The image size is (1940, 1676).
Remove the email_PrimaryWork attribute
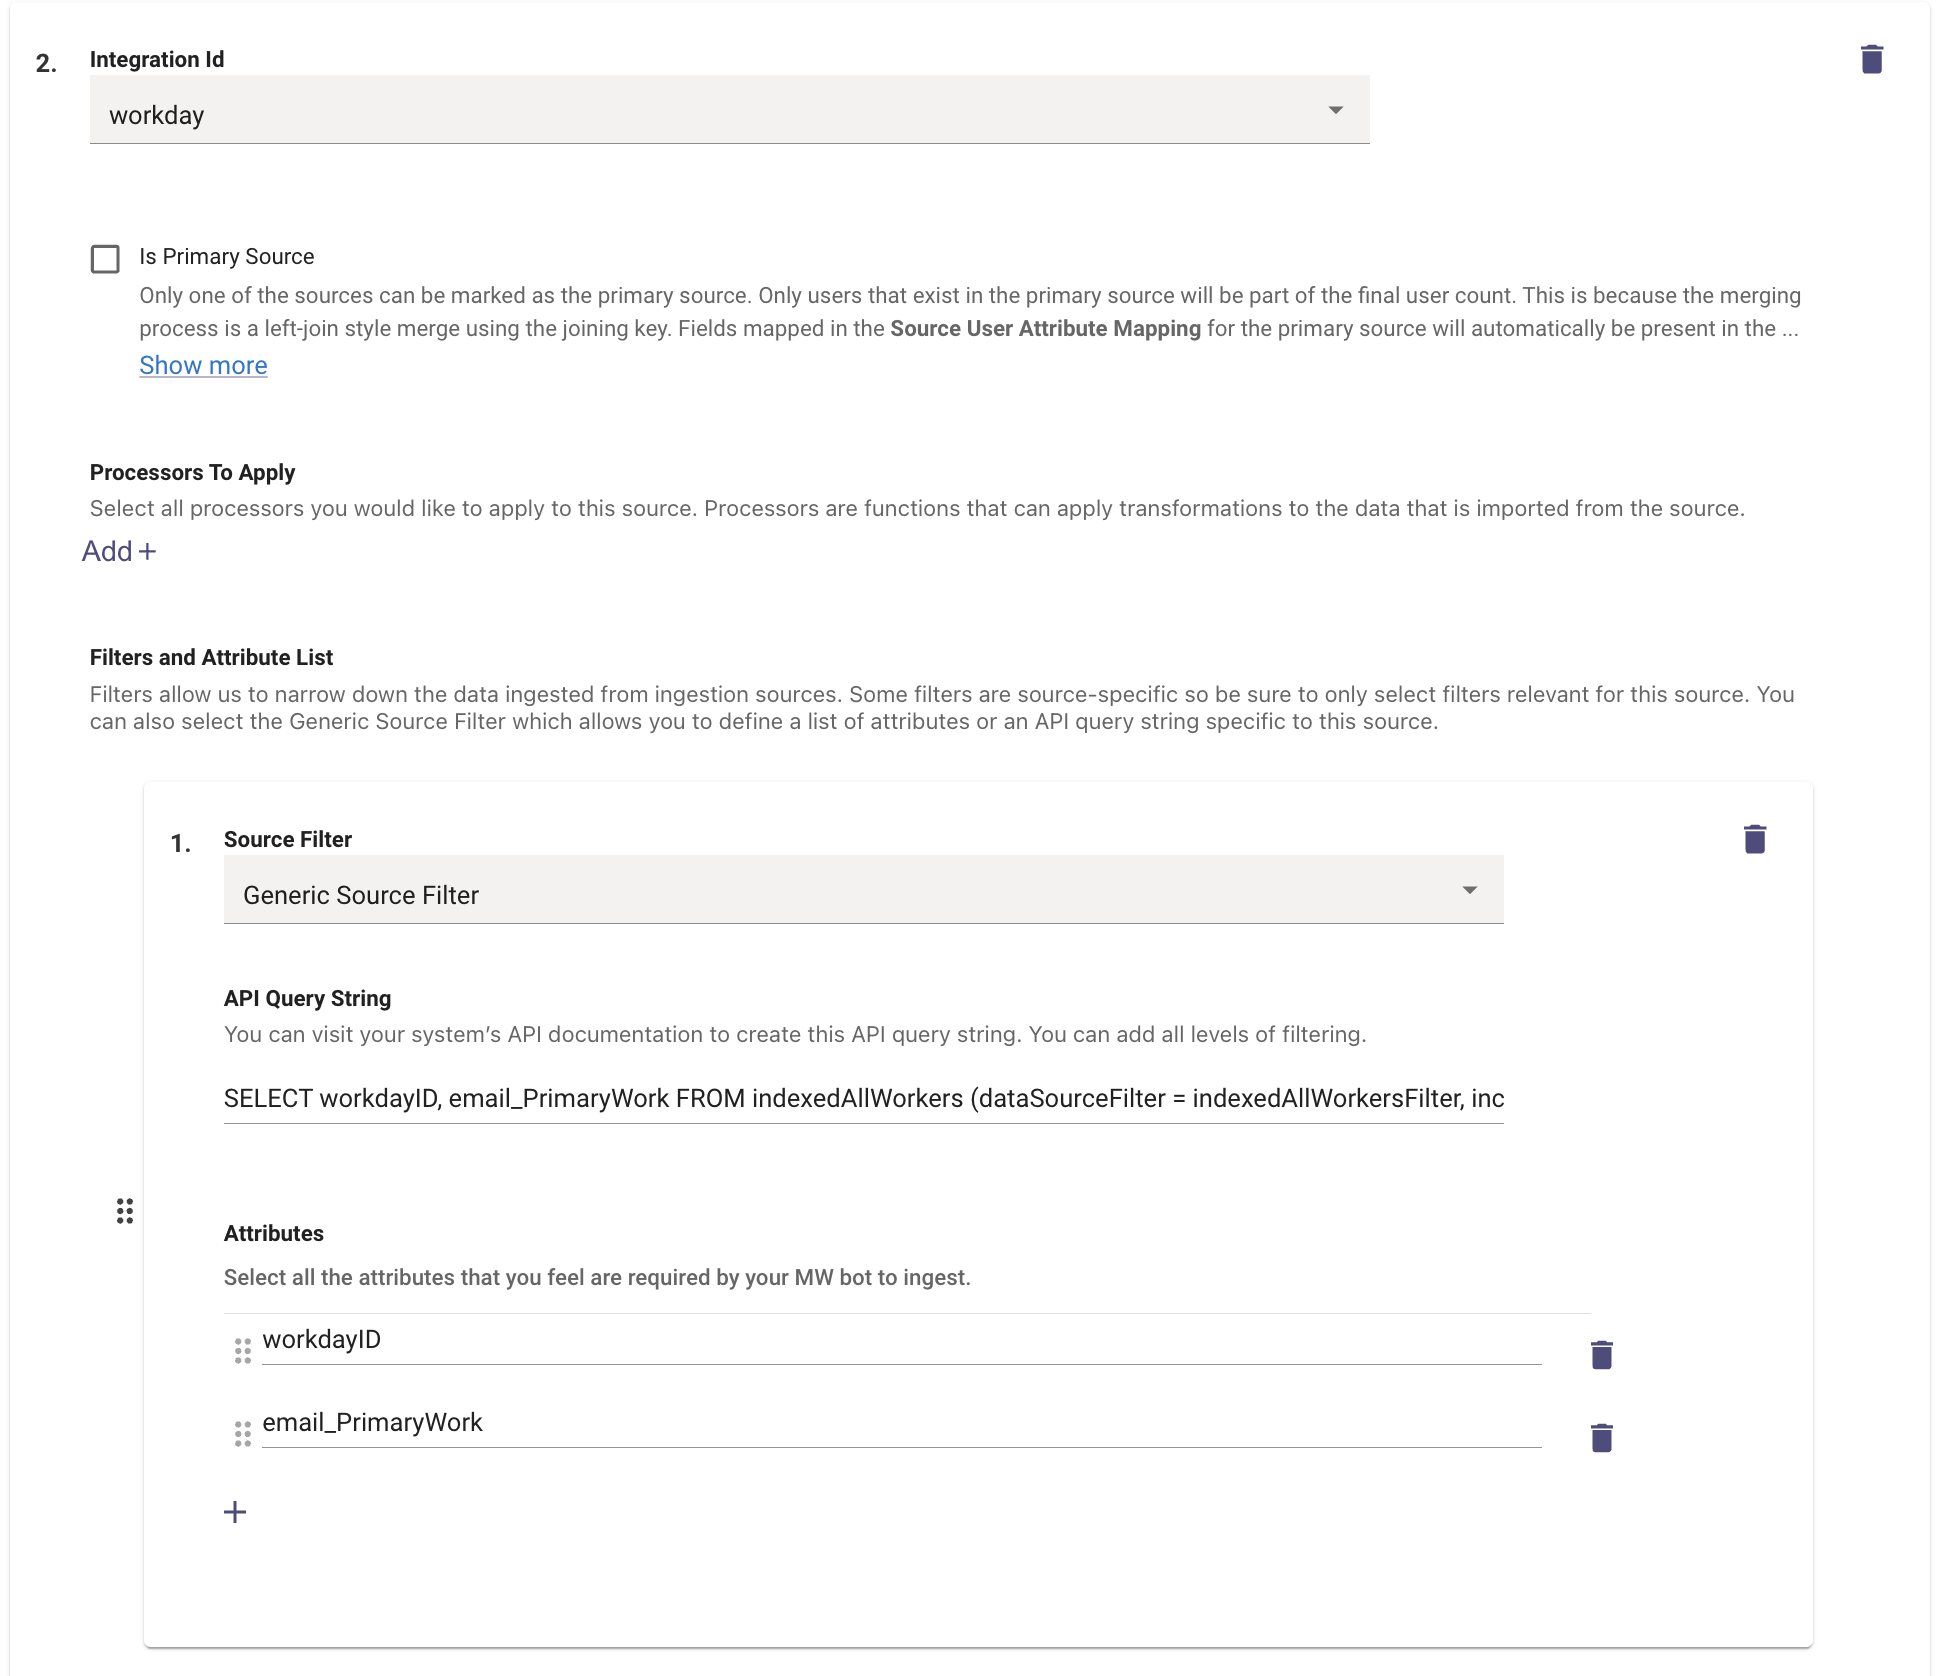pyautogui.click(x=1601, y=1438)
